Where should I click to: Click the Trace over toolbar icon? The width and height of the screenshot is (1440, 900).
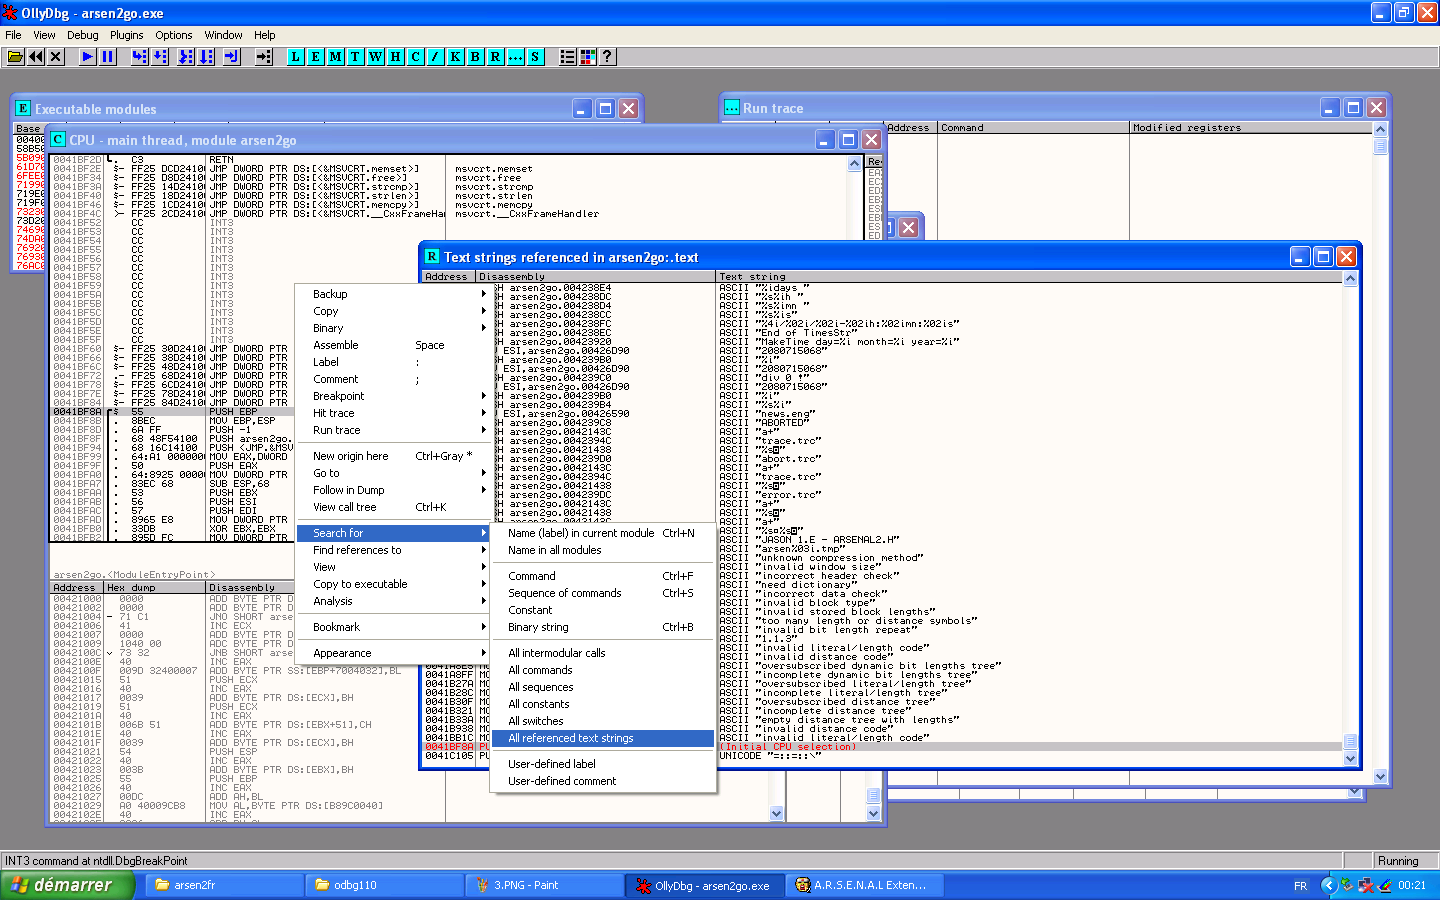point(206,57)
